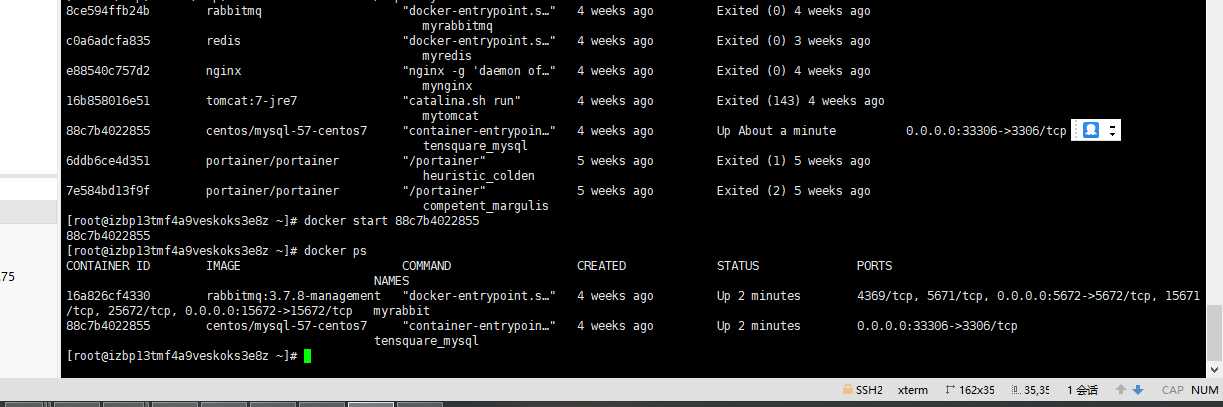Click the blue user avatar icon in floating toolbar
The width and height of the screenshot is (1223, 407).
pos(1092,130)
